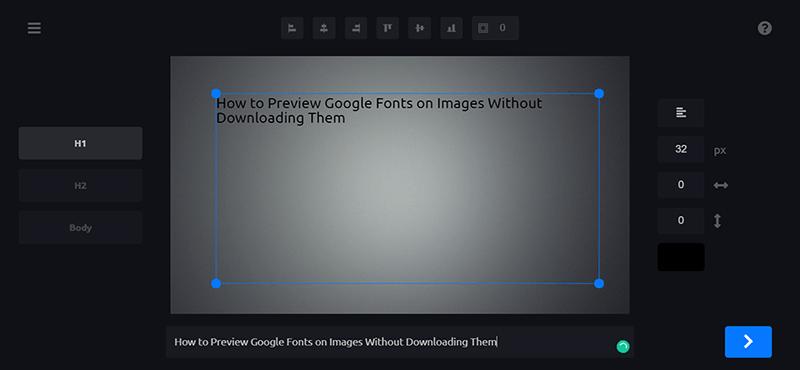Click the headline text input field
The image size is (800, 370).
pyautogui.click(x=400, y=342)
